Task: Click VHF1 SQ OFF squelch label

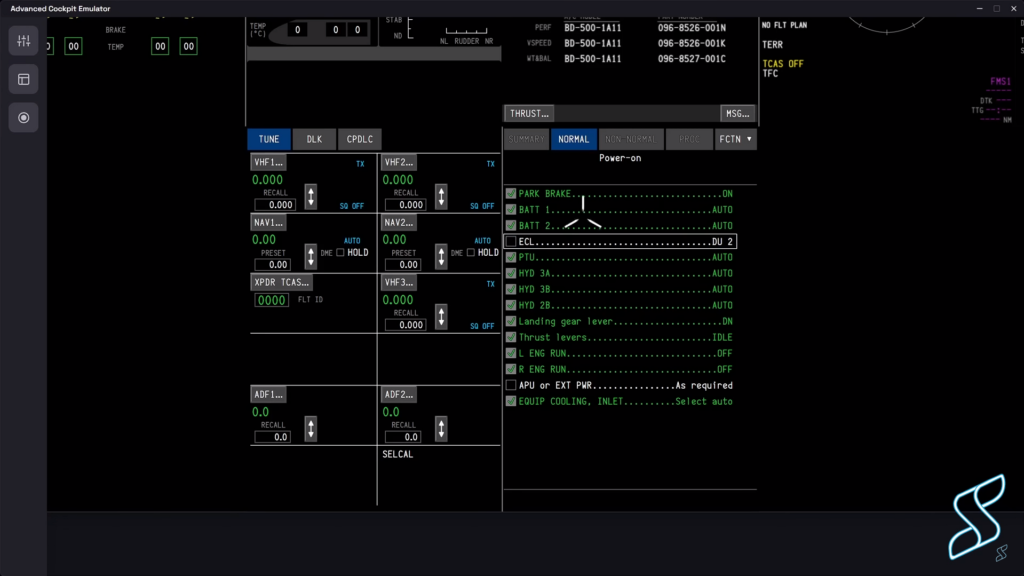Action: [351, 206]
